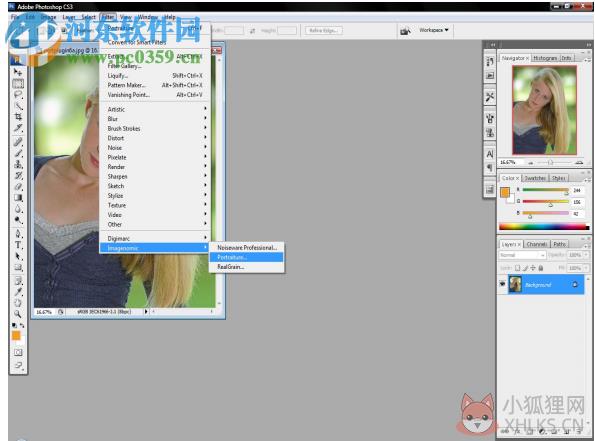Select the Crop tool
This screenshot has width=595, height=441.
pos(18,117)
